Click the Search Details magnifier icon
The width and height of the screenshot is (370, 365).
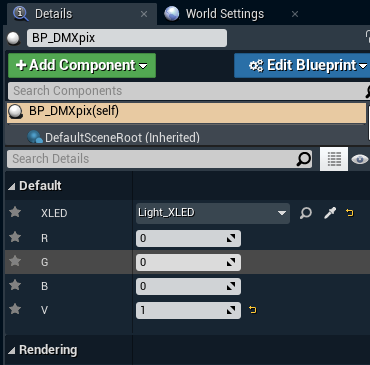coord(303,159)
